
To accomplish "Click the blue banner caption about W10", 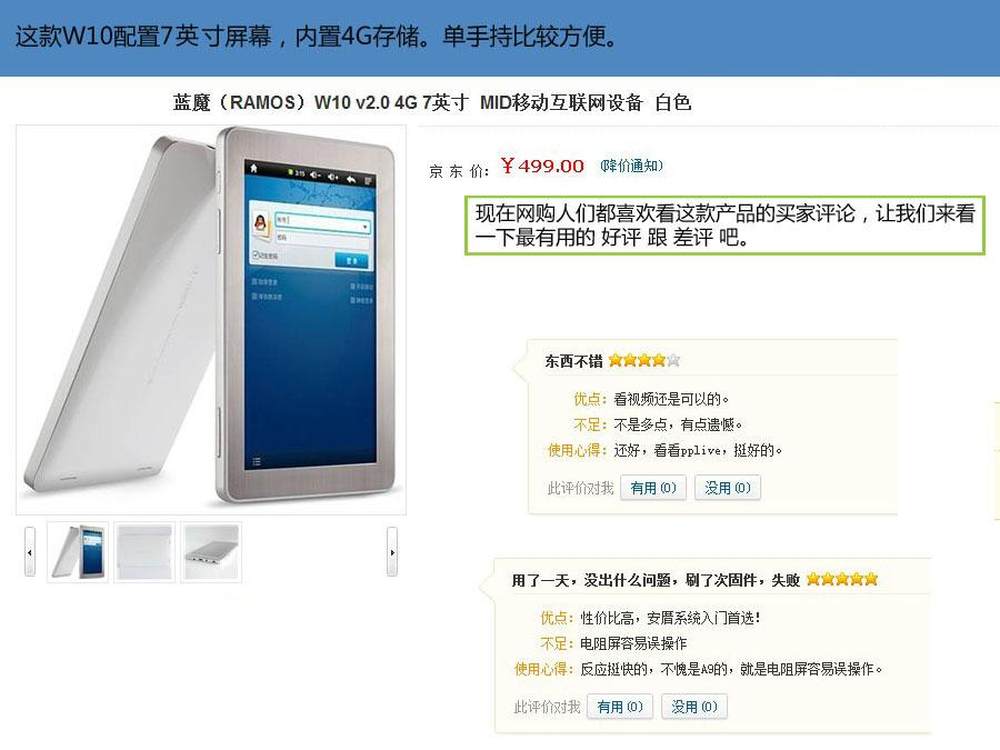I will 317,36.
